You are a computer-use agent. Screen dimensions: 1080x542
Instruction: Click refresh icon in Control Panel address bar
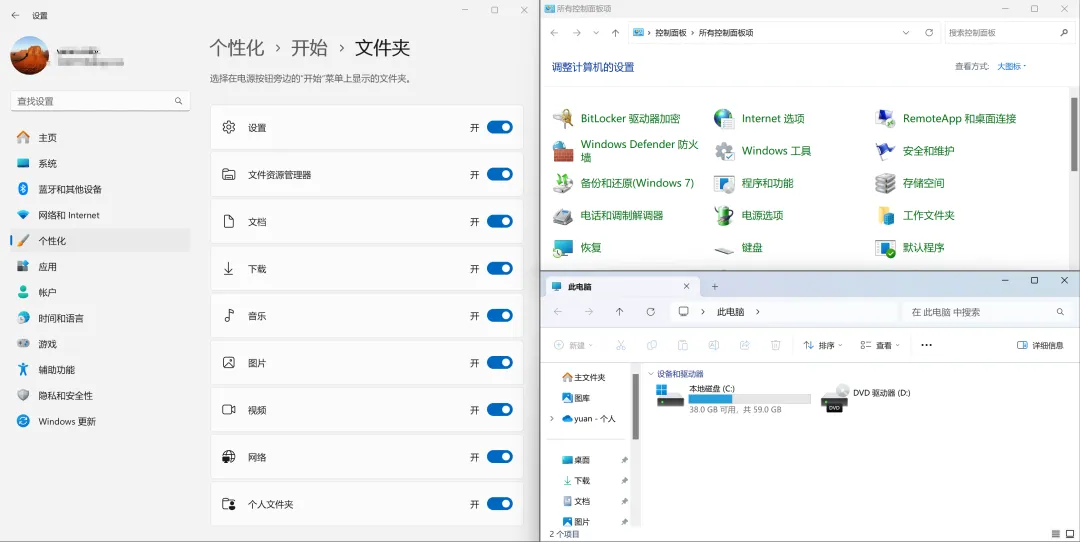click(928, 32)
